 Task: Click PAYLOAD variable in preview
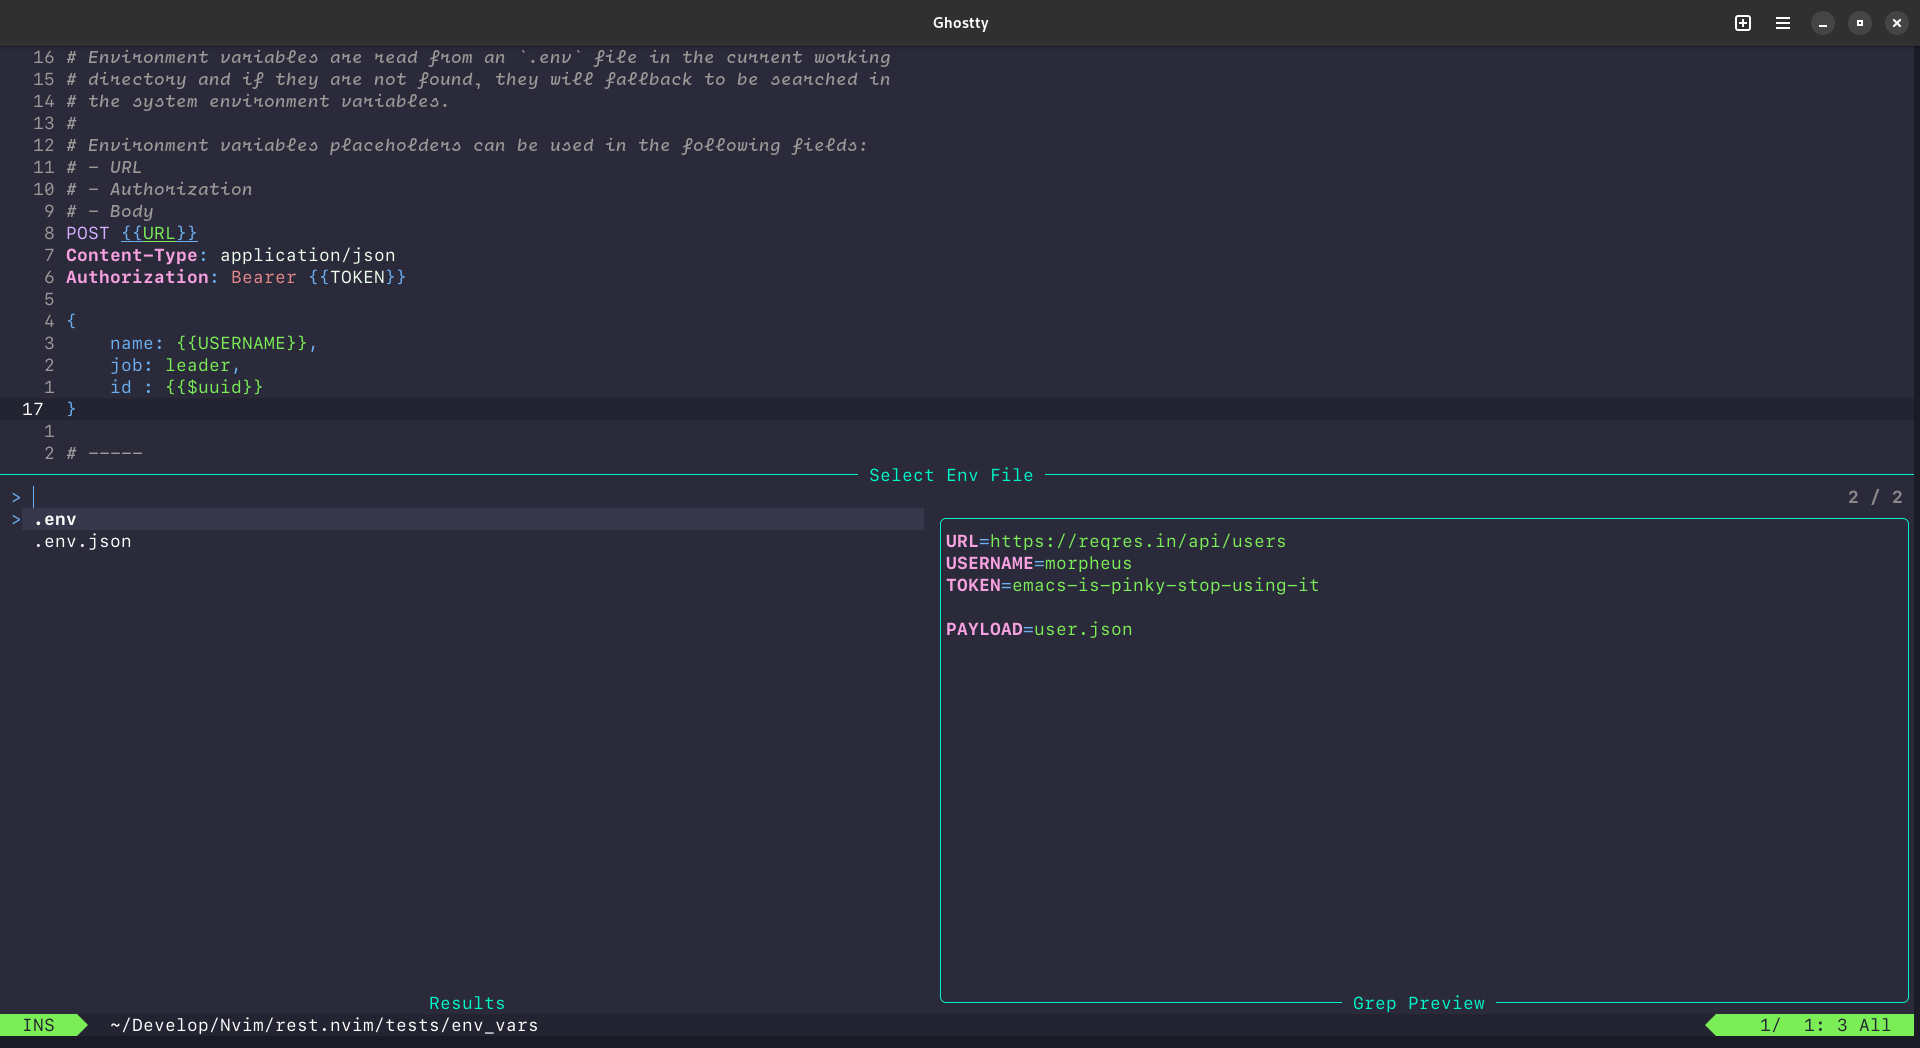(x=984, y=629)
